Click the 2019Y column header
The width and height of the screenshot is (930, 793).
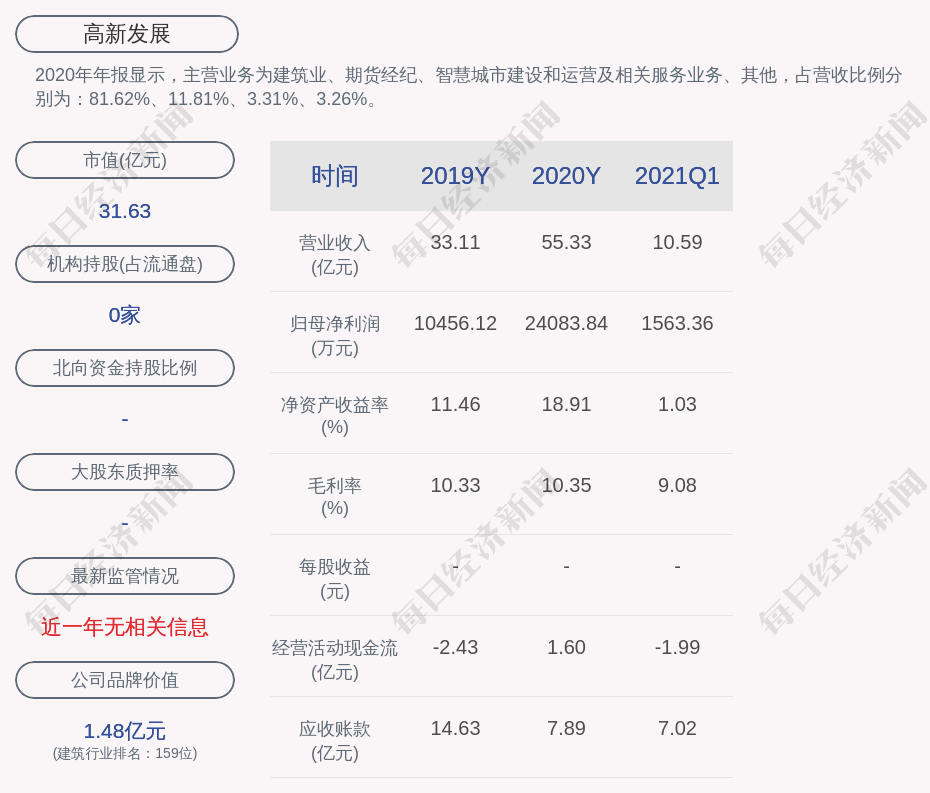pos(456,176)
